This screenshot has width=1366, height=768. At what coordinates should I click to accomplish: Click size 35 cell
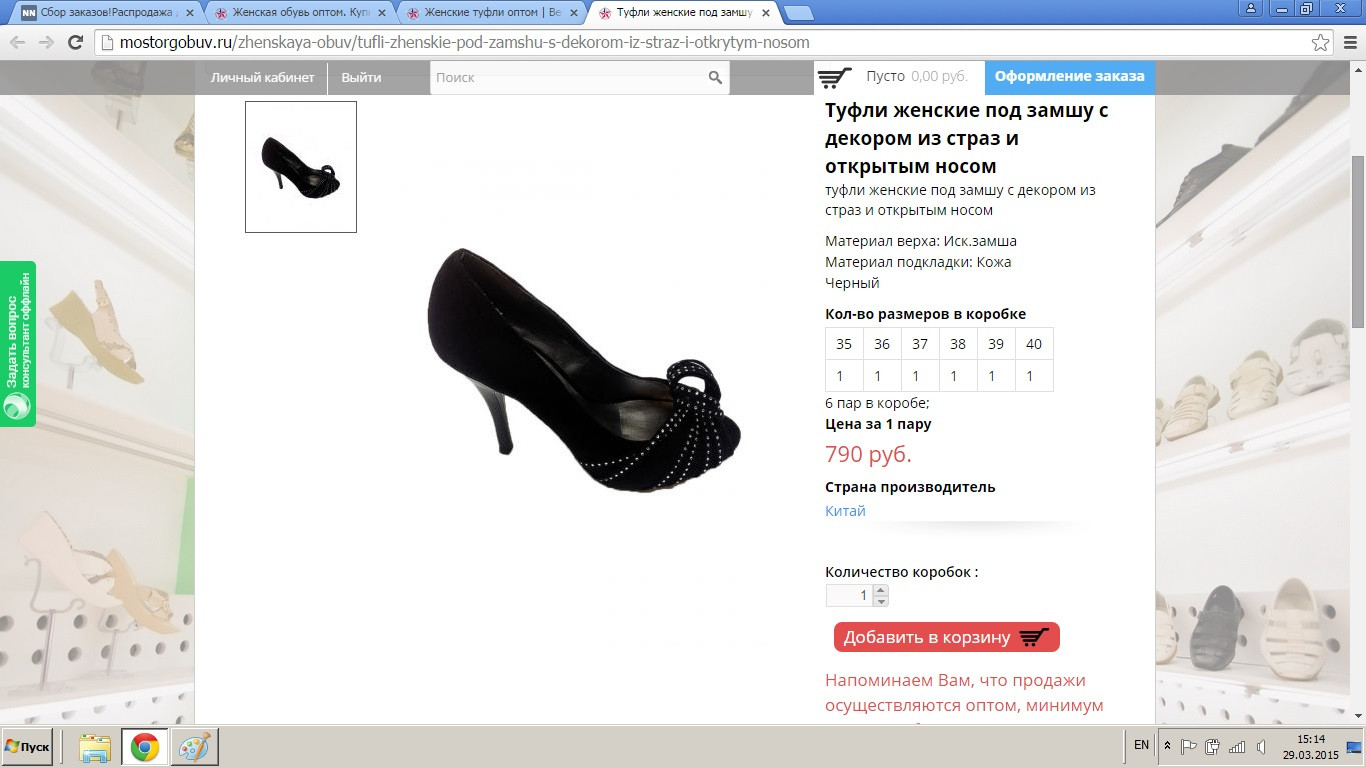(x=844, y=344)
